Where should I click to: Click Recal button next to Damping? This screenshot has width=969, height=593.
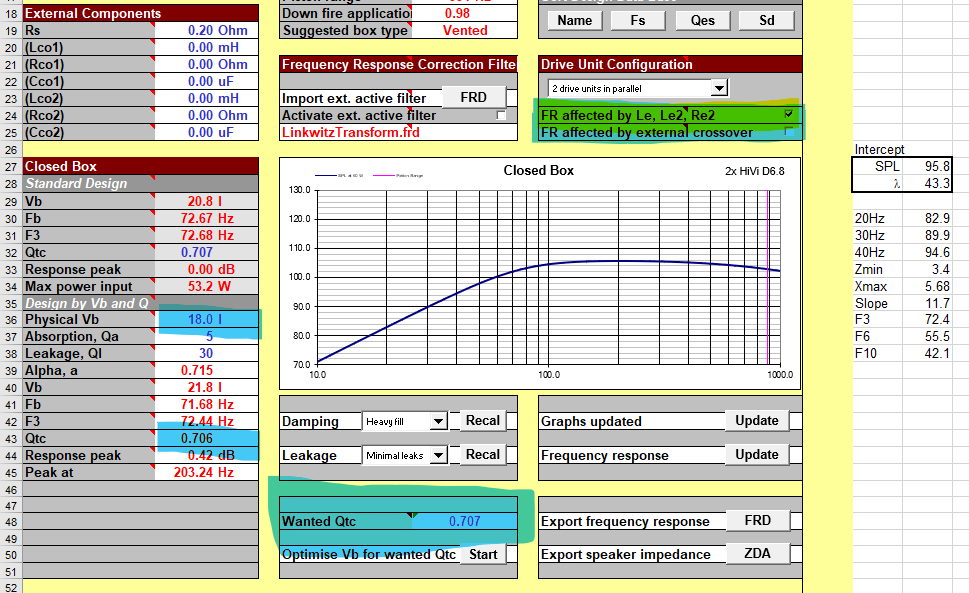(483, 421)
